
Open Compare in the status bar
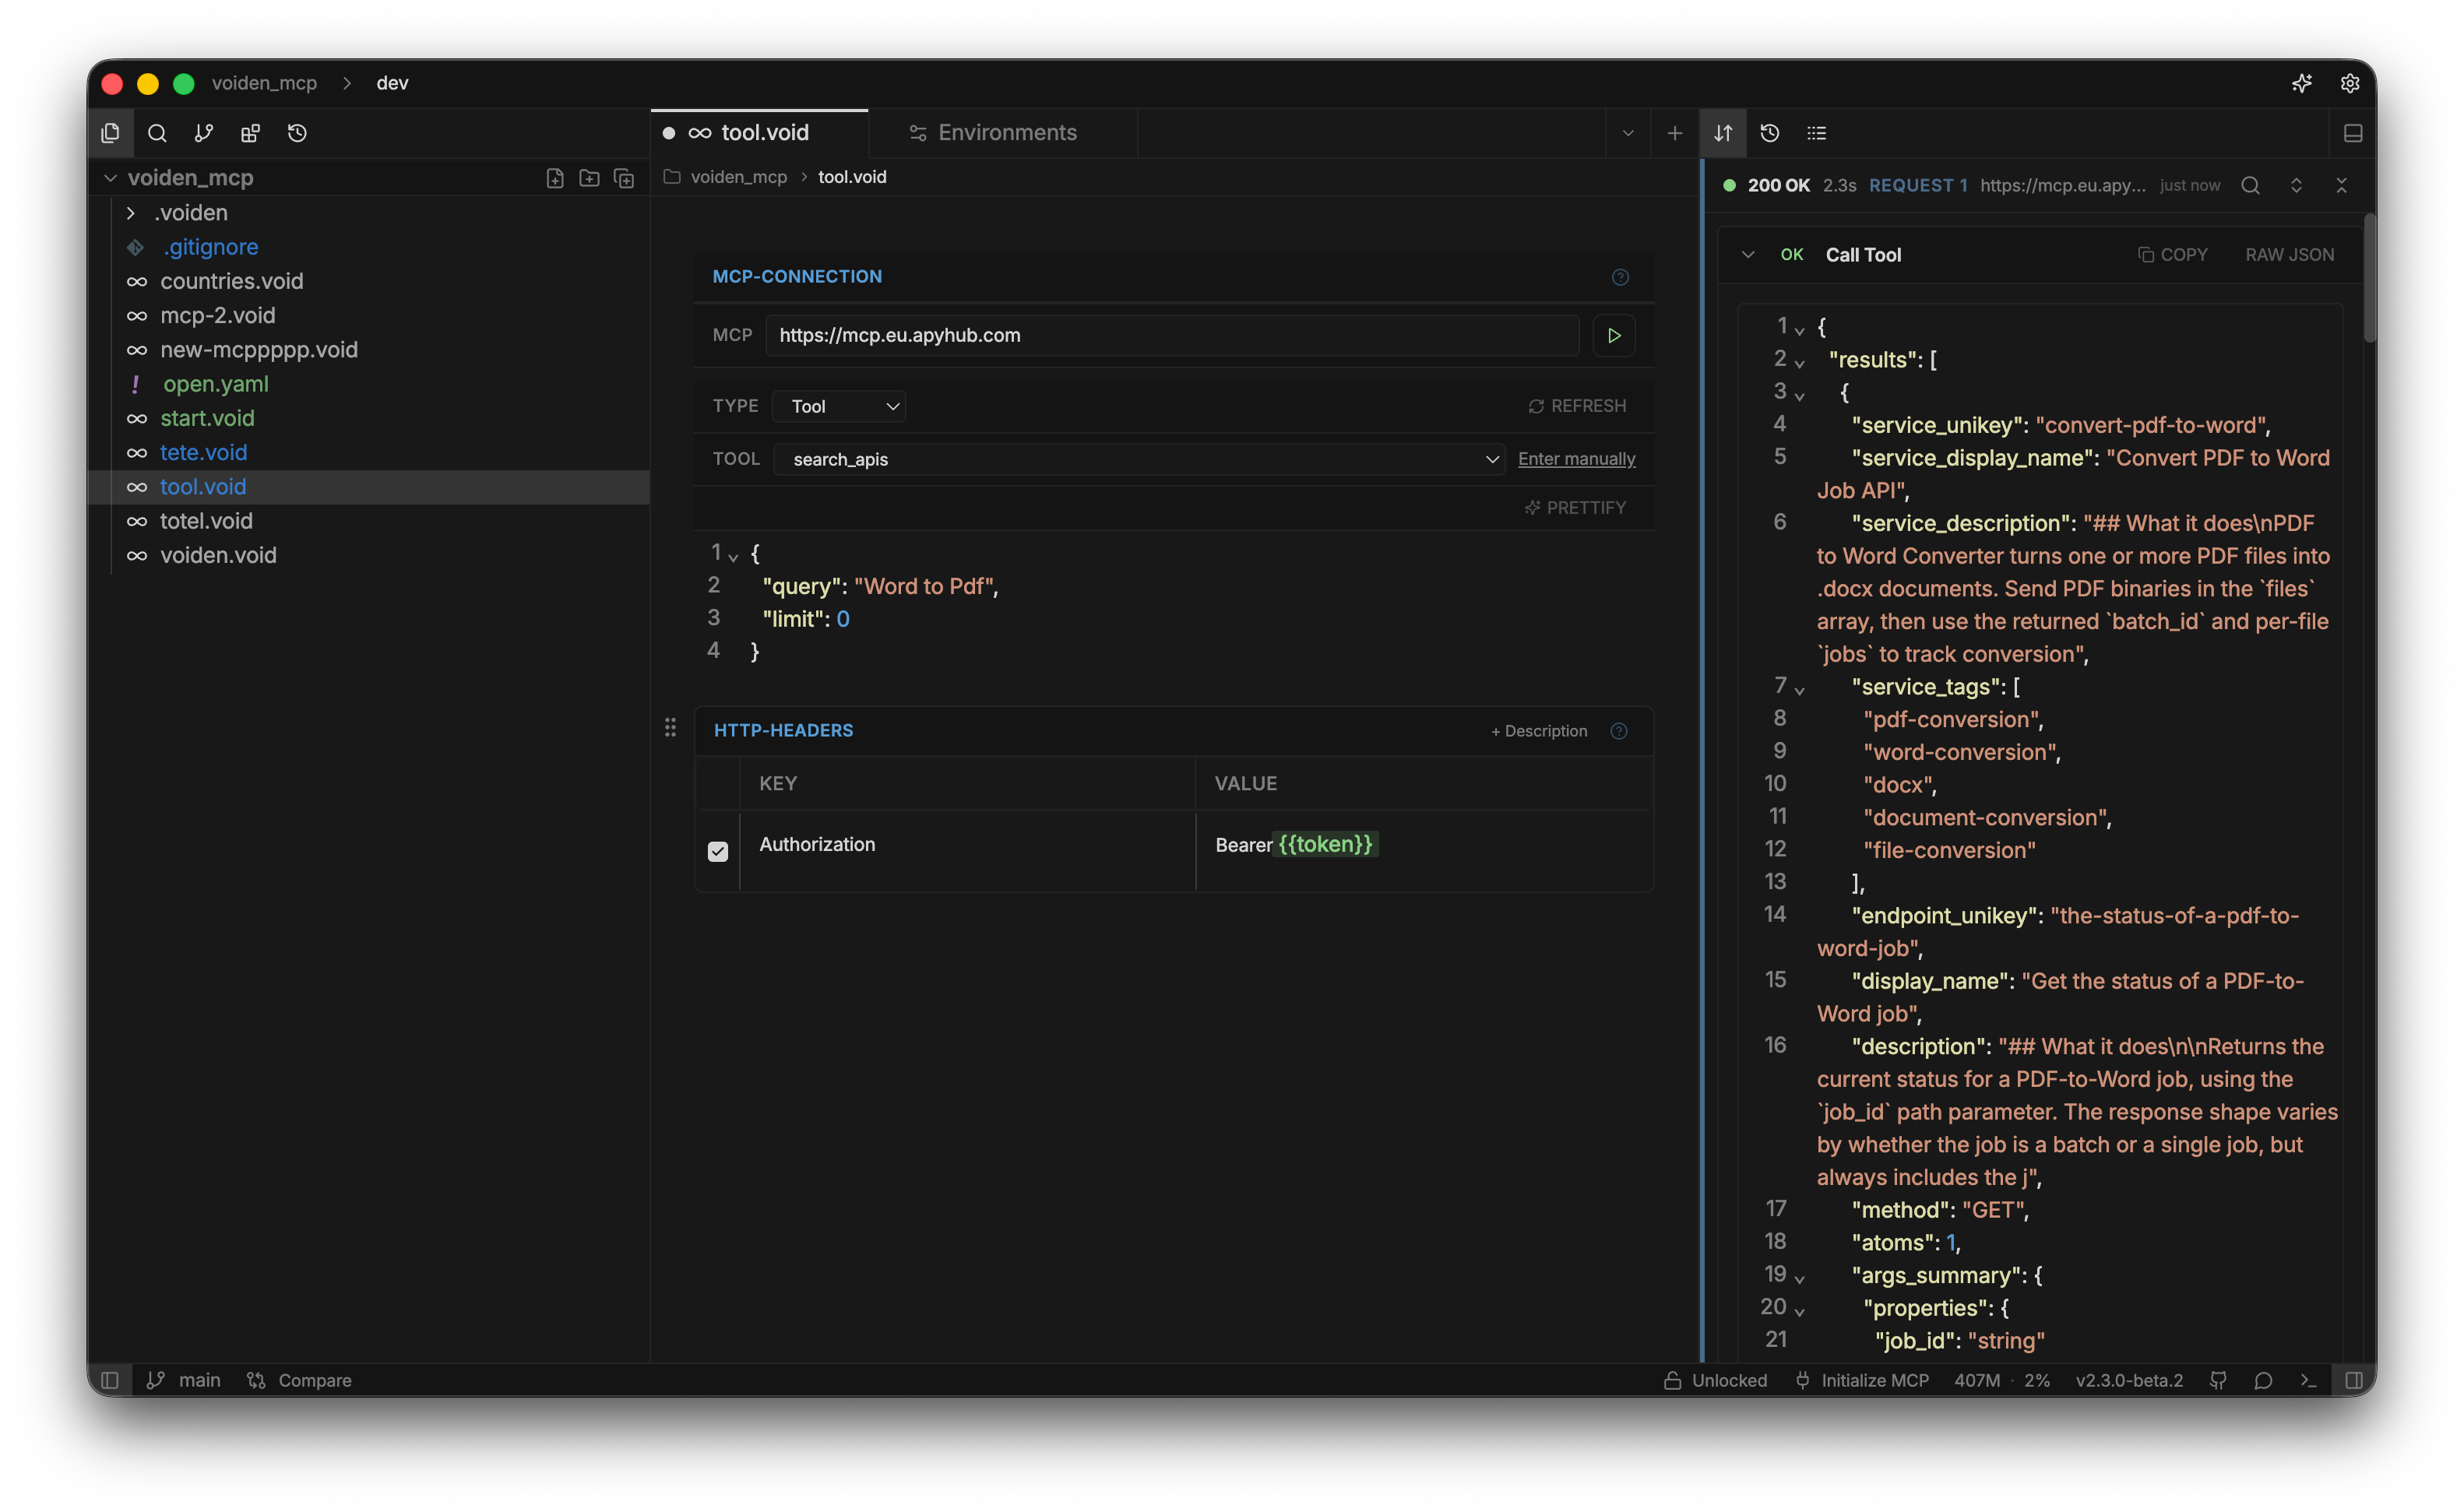tap(299, 1380)
